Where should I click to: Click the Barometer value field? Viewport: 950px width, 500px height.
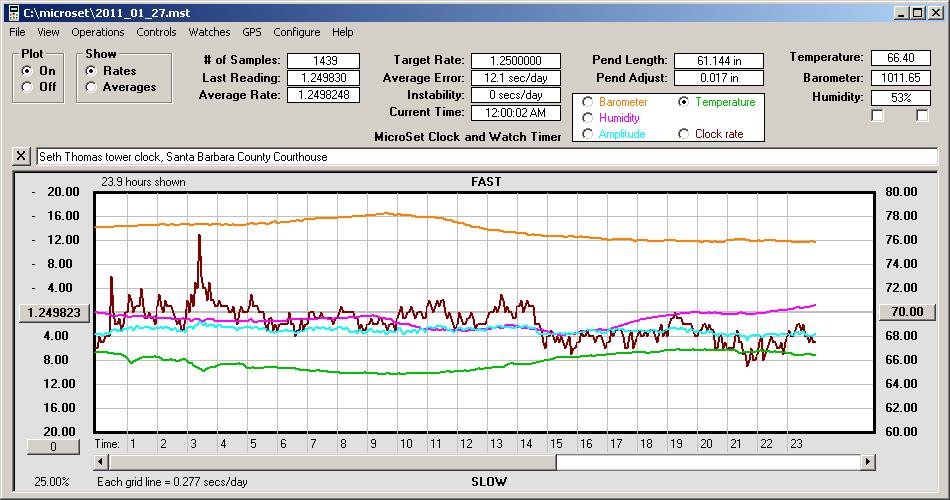(900, 78)
